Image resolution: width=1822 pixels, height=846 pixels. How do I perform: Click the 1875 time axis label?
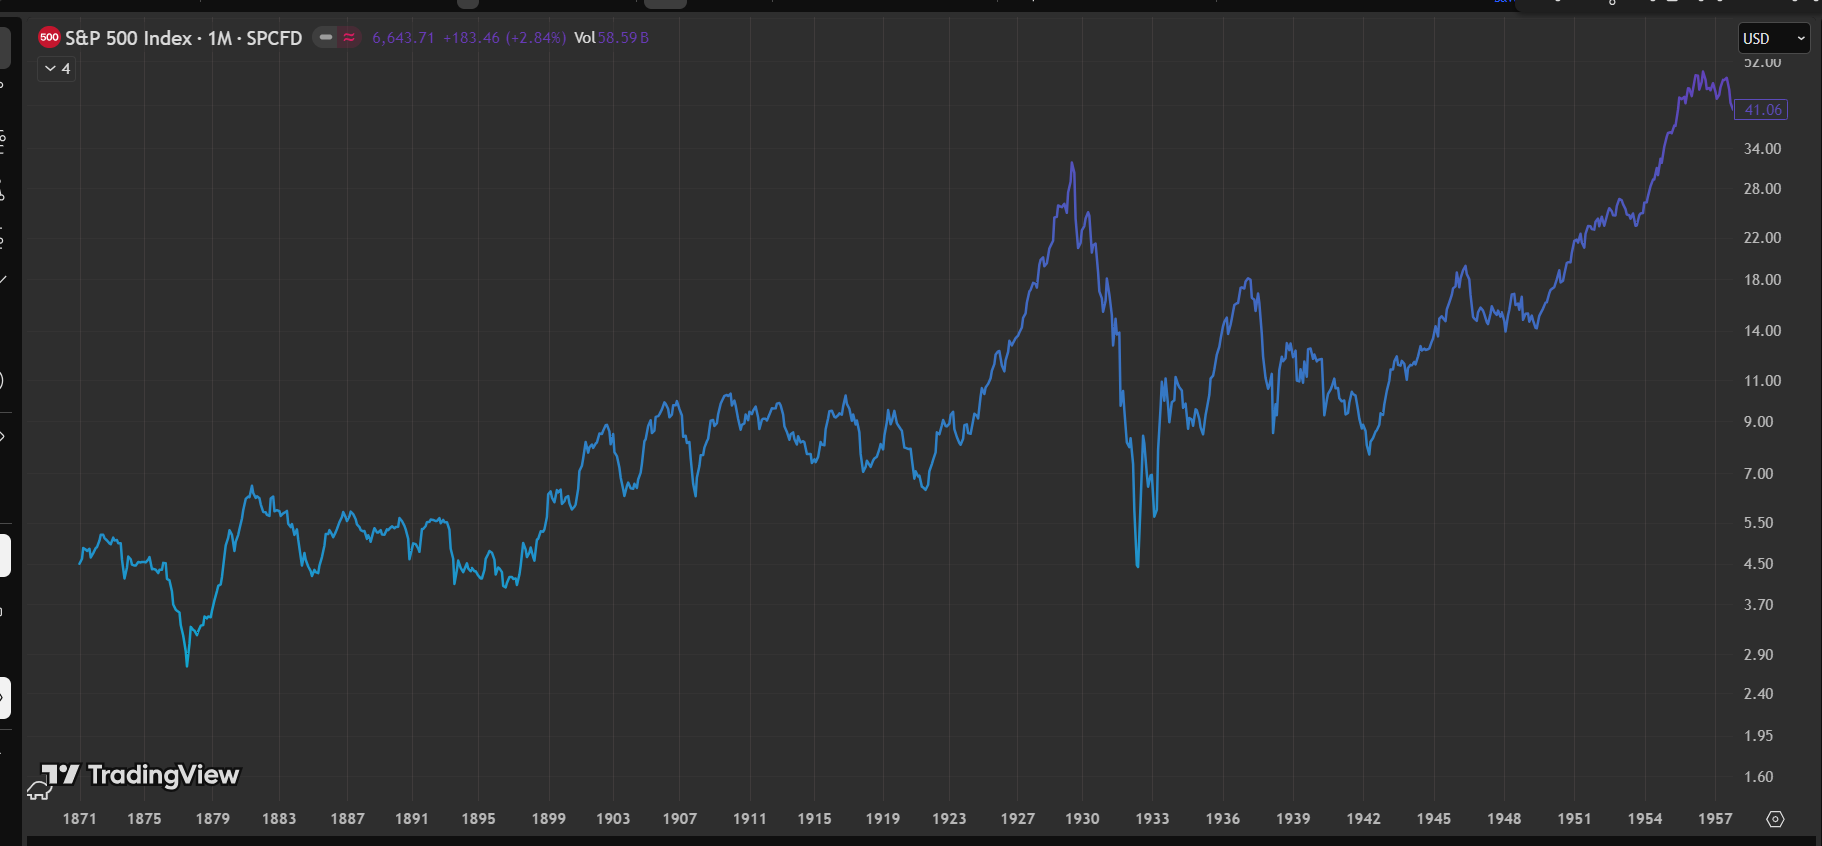click(144, 819)
